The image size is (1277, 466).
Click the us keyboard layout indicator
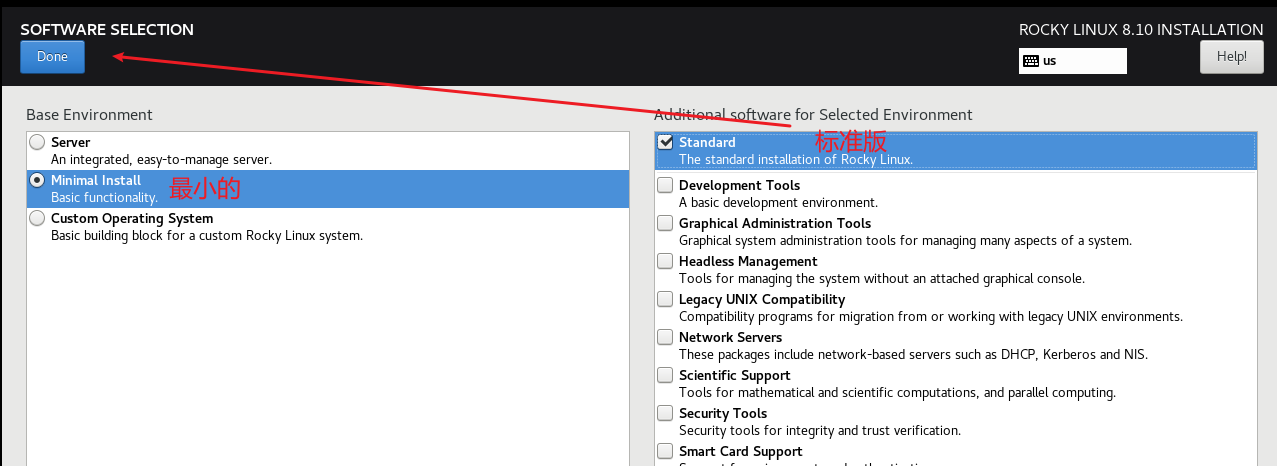click(1073, 60)
